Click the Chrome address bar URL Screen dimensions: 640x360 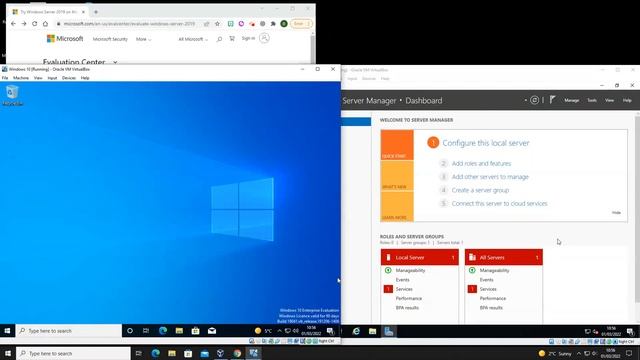point(129,24)
